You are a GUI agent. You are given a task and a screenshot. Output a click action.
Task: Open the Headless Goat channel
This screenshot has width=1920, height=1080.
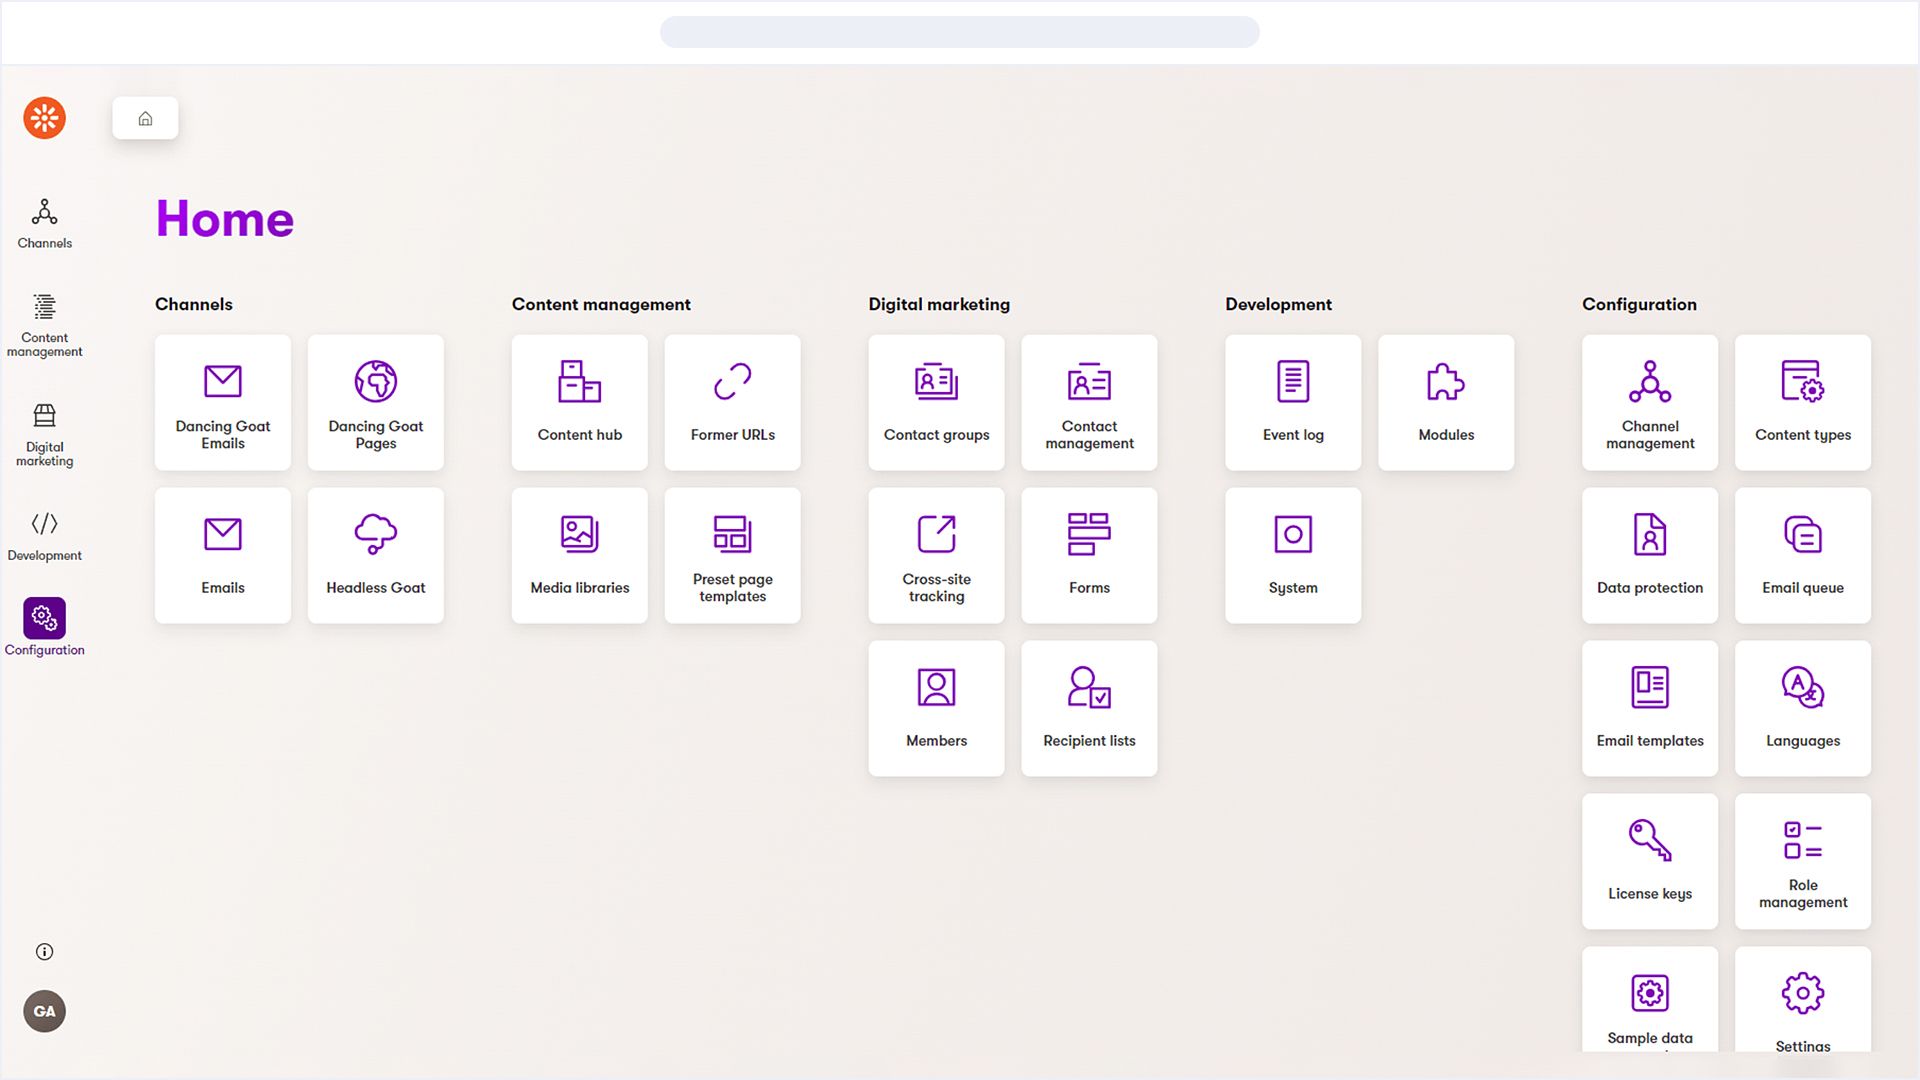[375, 555]
